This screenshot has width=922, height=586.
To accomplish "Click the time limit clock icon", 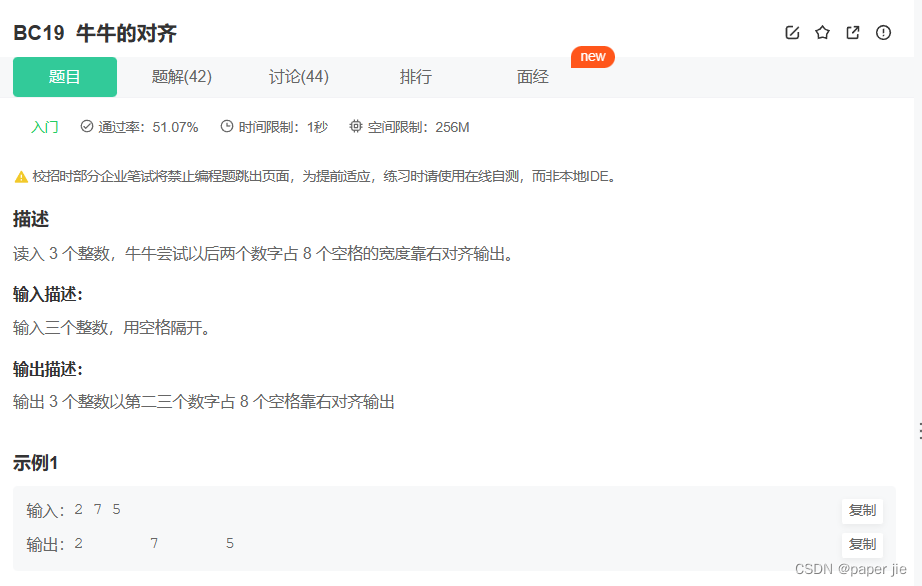I will [227, 126].
